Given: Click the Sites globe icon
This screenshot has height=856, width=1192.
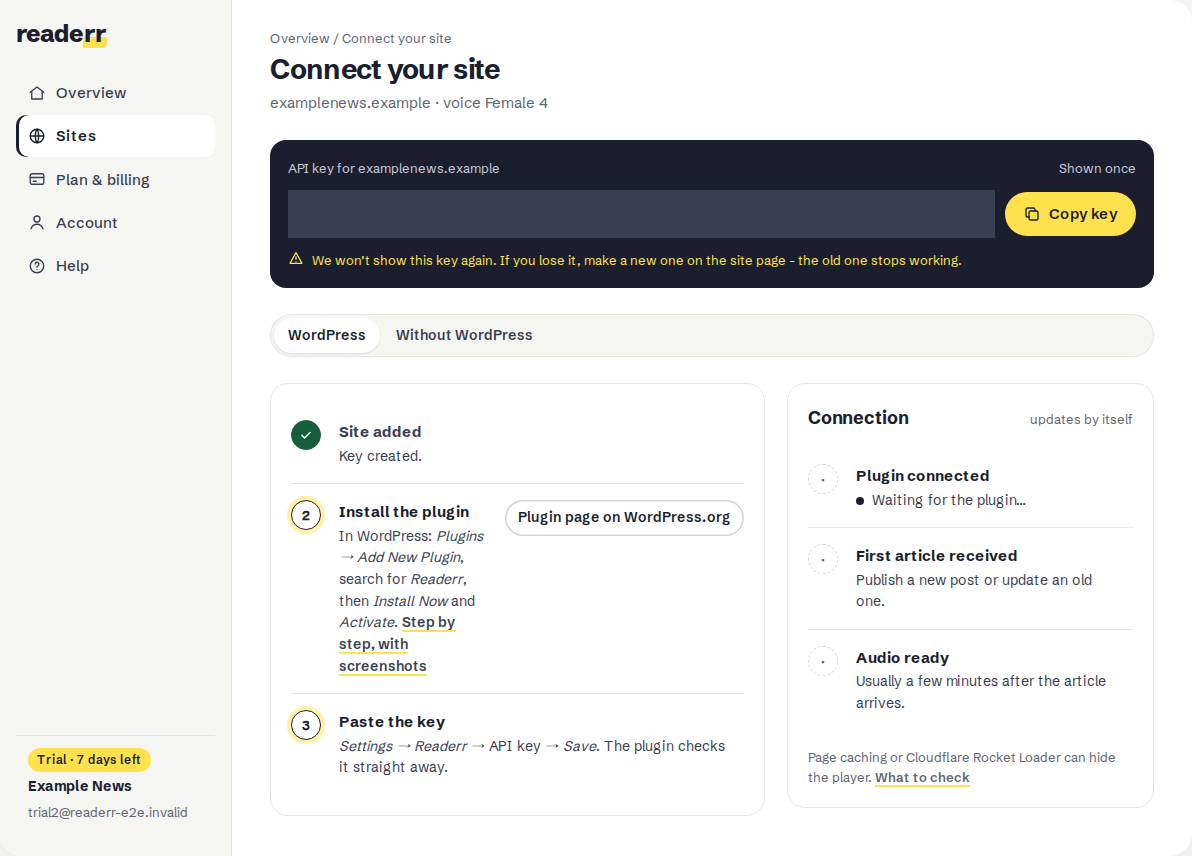Looking at the screenshot, I should (36, 136).
